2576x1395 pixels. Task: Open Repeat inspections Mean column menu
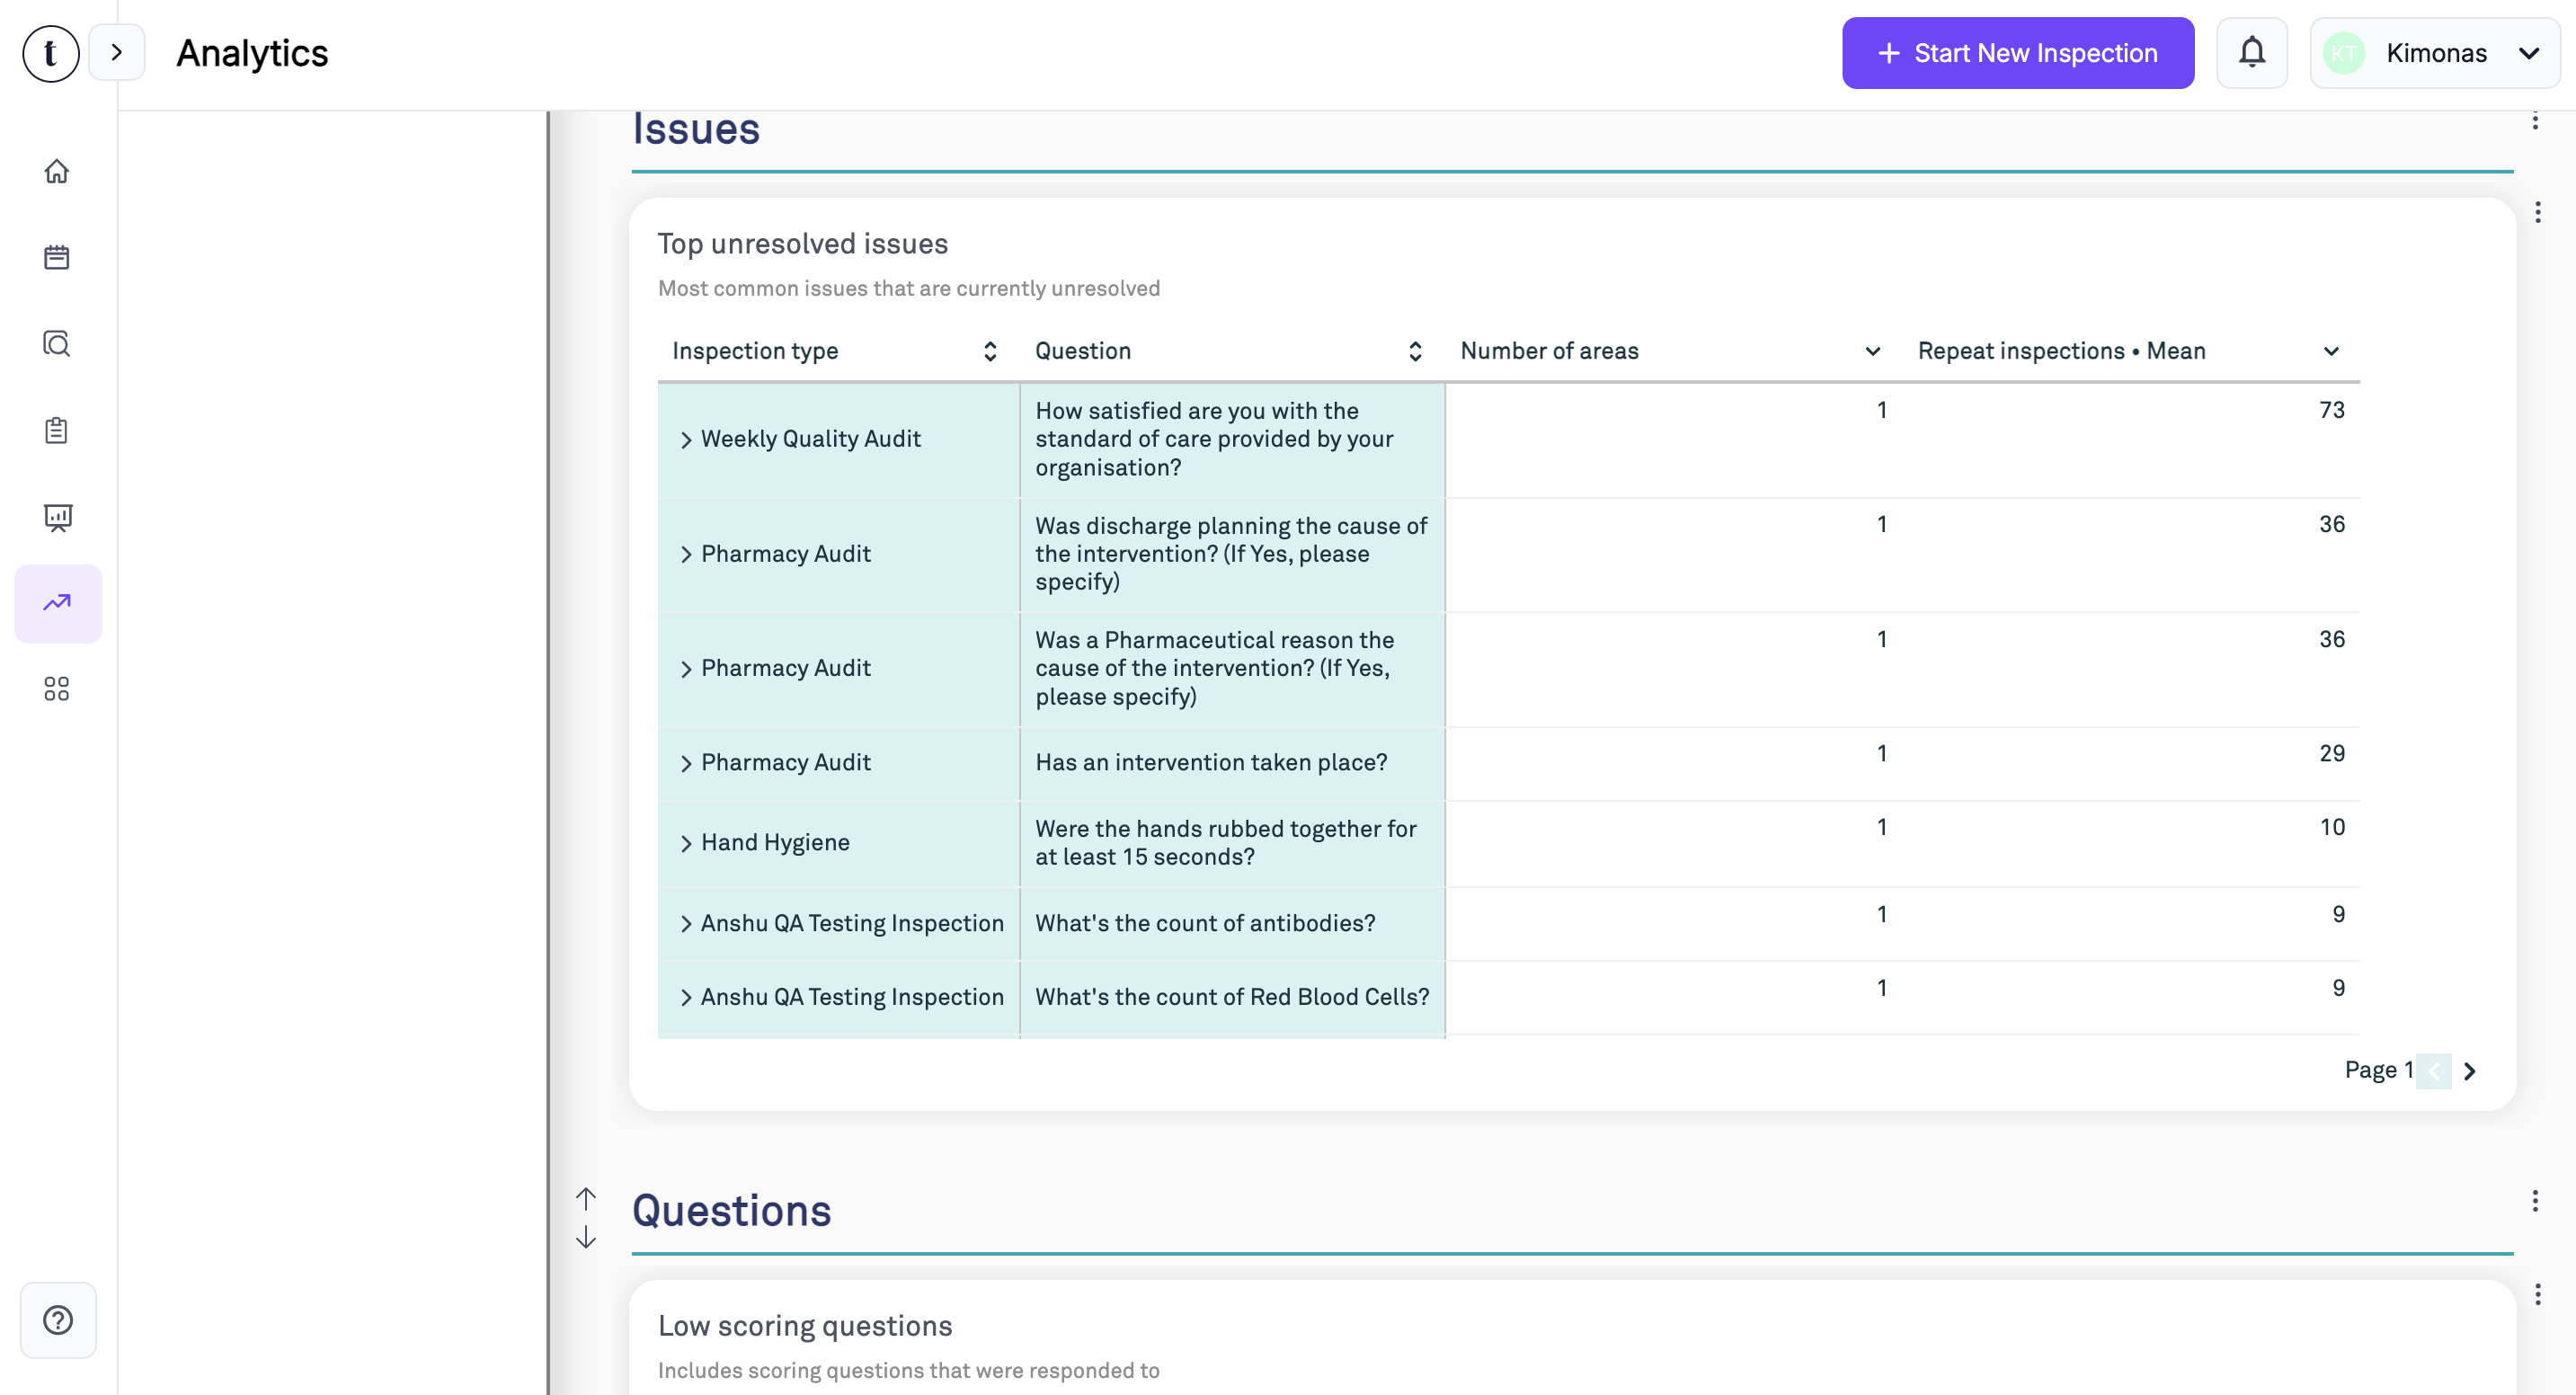(2330, 351)
